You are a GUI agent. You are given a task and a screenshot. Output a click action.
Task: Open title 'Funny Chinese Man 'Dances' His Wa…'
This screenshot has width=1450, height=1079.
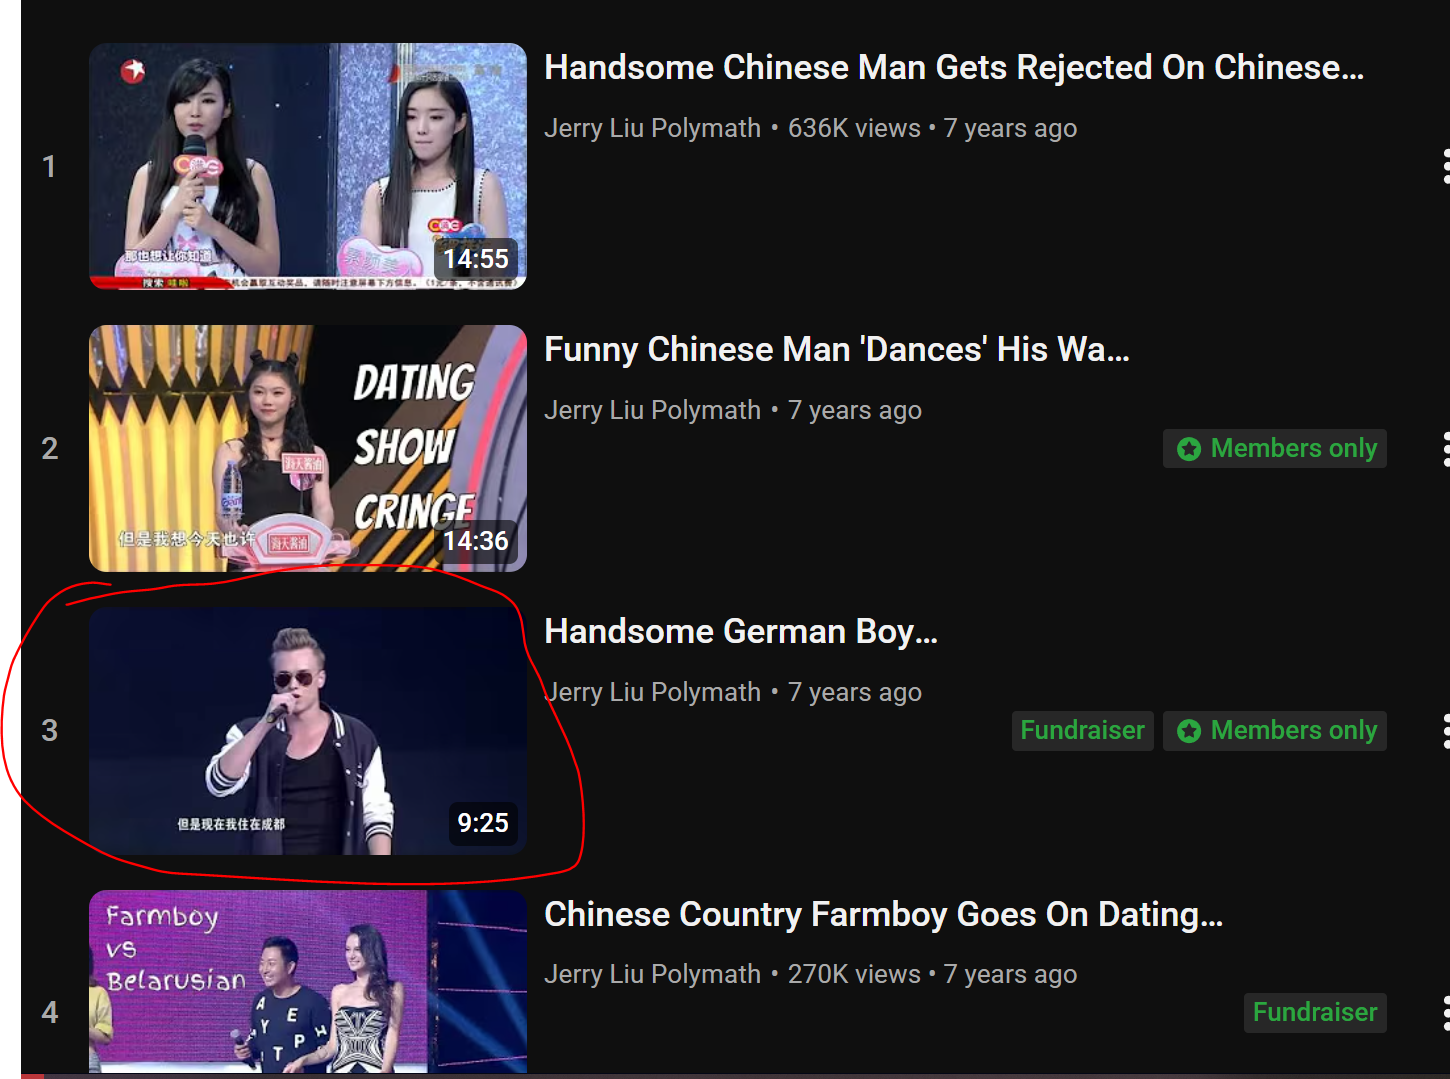tap(837, 349)
